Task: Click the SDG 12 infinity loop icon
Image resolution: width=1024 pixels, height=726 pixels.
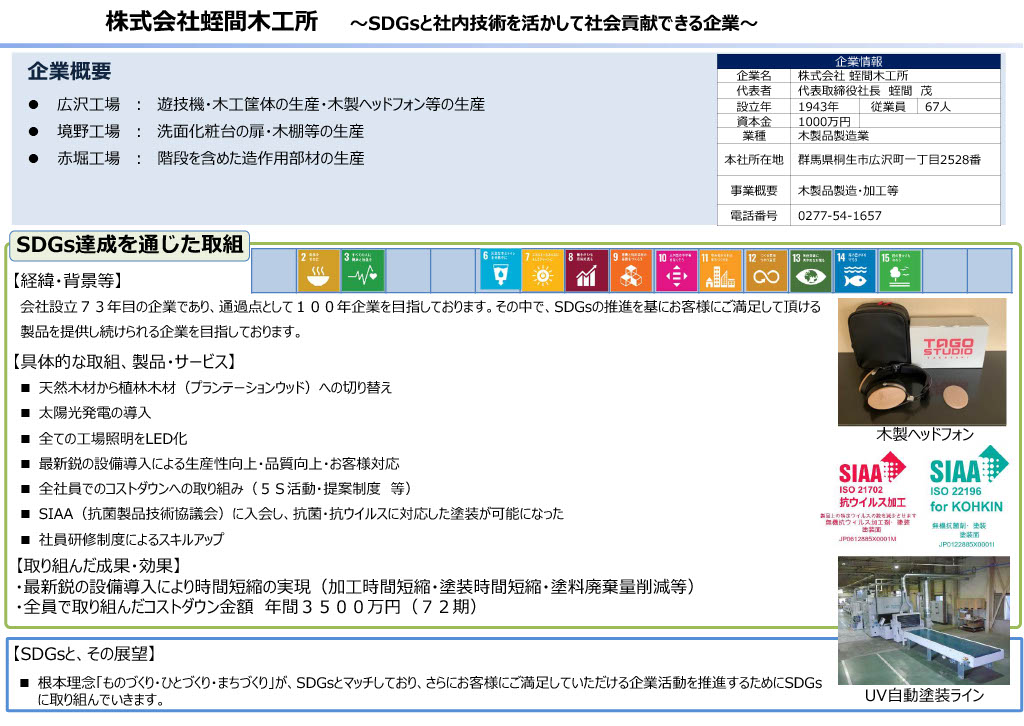Action: point(766,270)
